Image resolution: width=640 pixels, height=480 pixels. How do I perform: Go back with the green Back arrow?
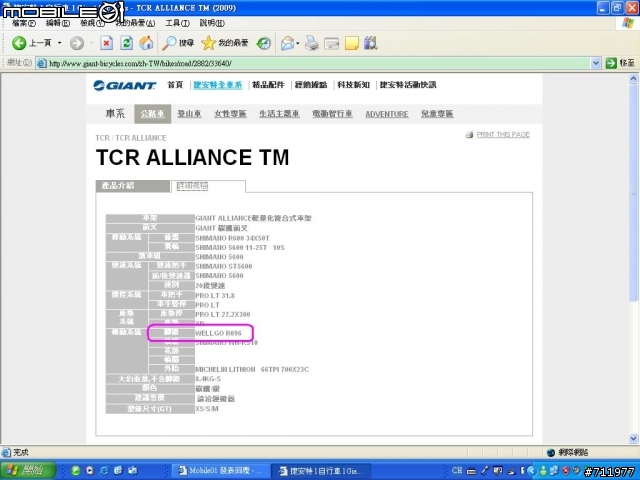point(19,43)
